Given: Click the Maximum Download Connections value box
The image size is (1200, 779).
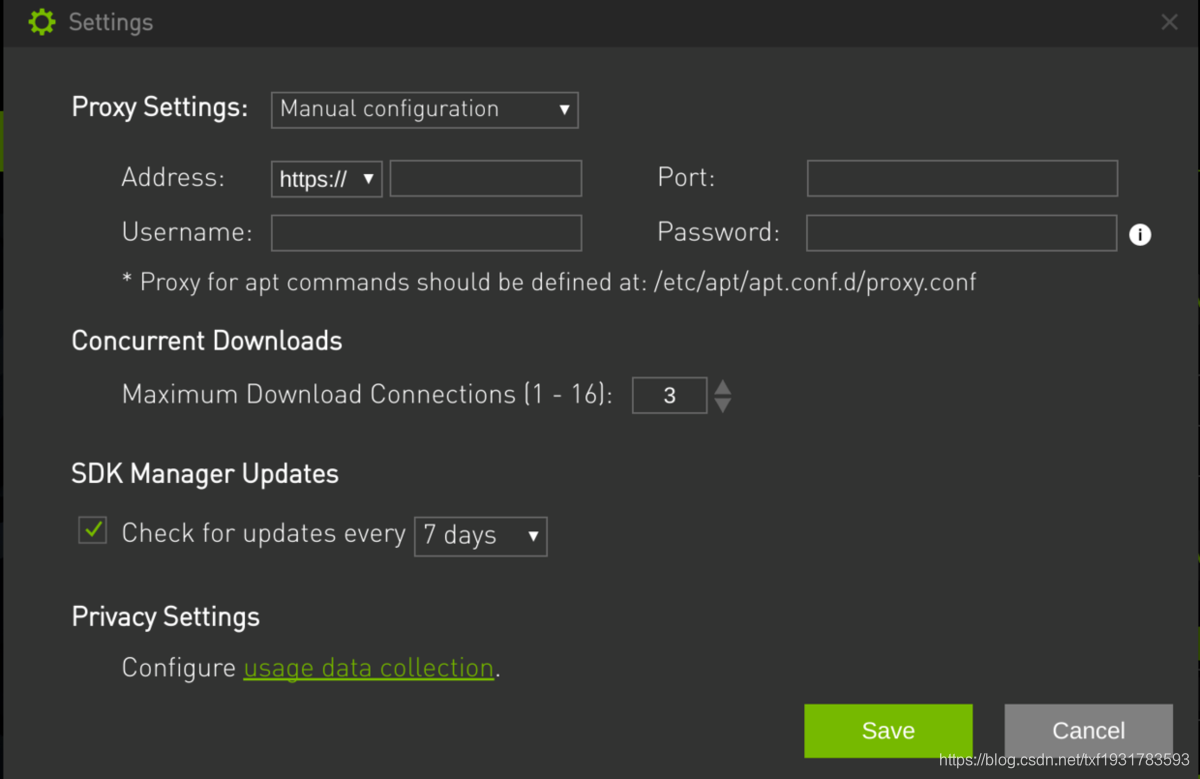Looking at the screenshot, I should click(x=670, y=395).
